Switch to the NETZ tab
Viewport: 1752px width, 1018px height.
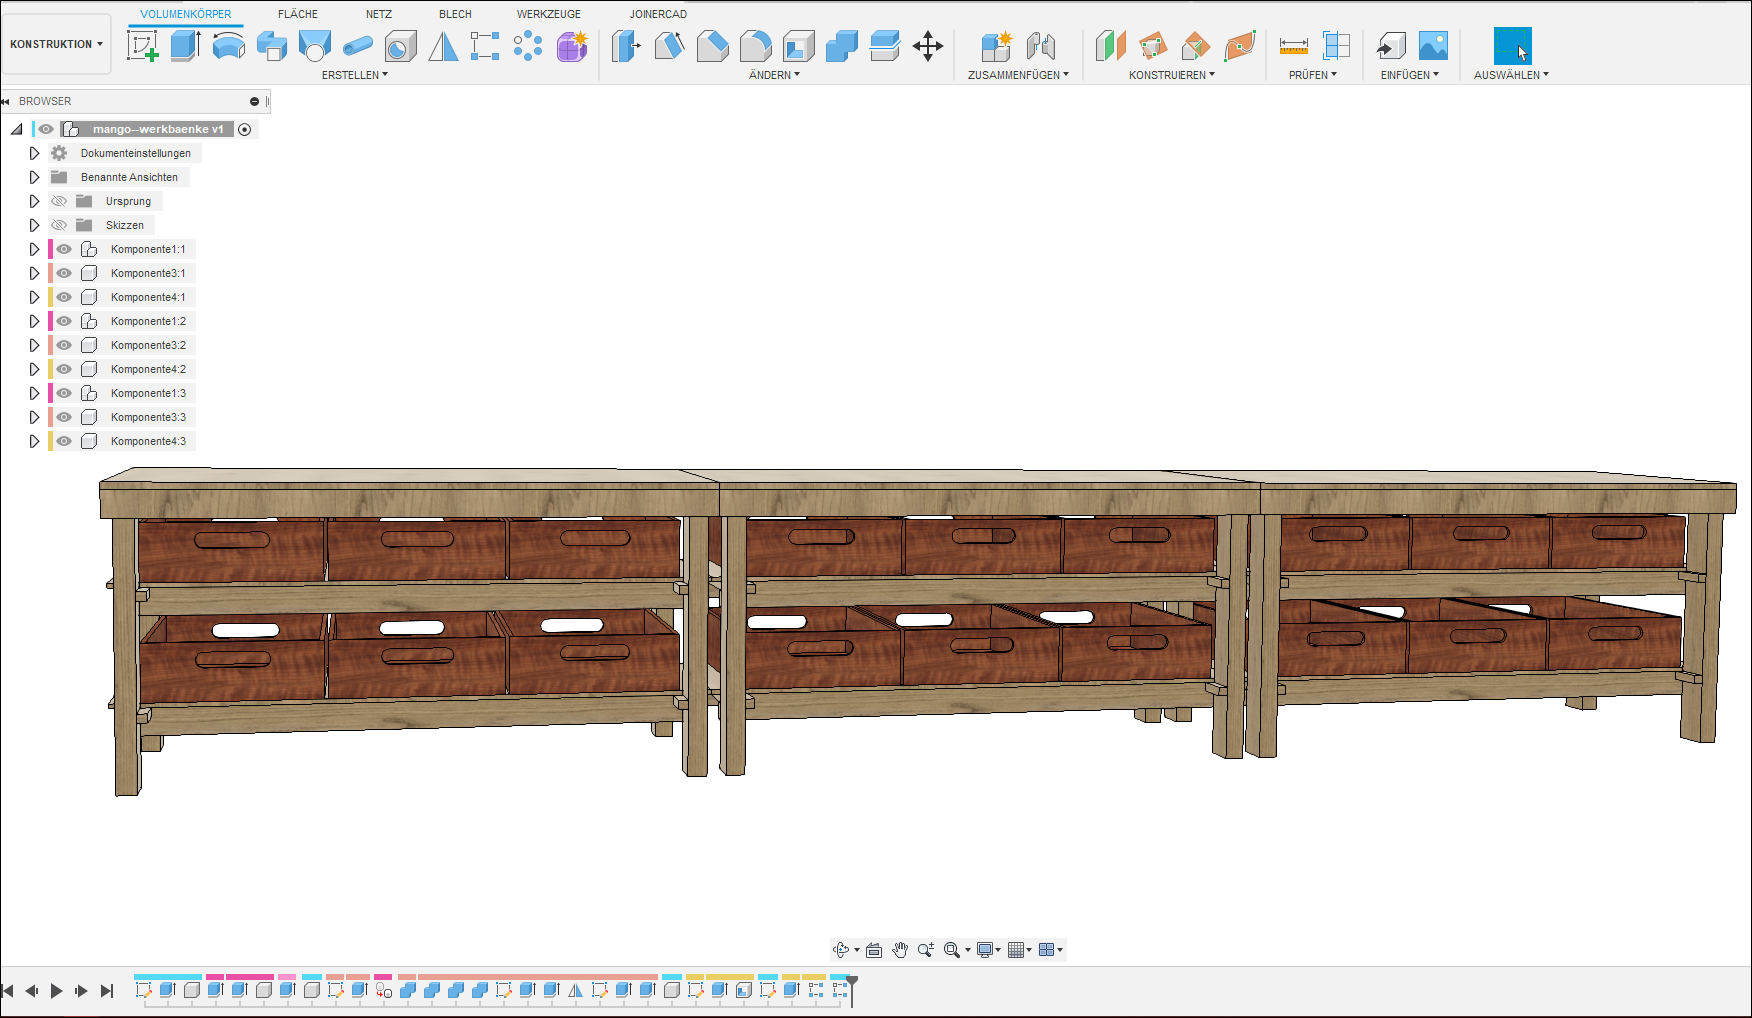pyautogui.click(x=379, y=14)
